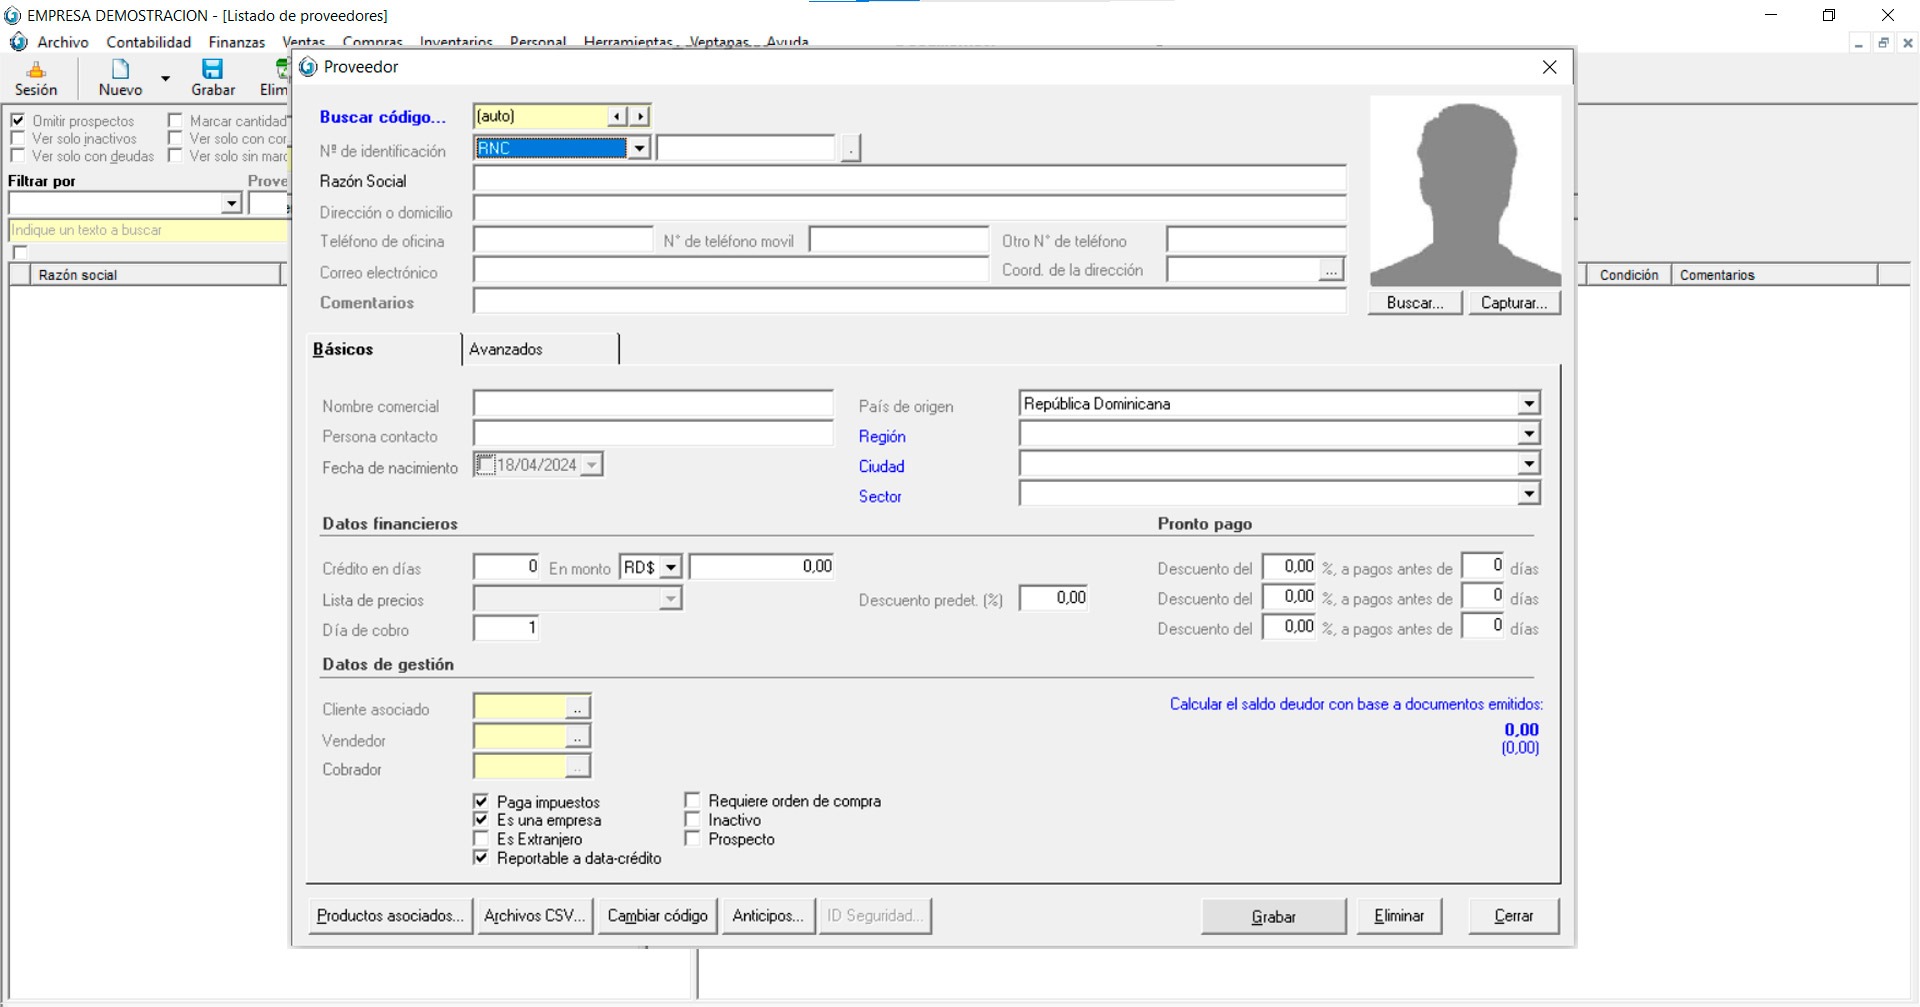The image size is (1920, 1007).
Task: Browse Cliente asociado lookup button
Action: click(578, 709)
